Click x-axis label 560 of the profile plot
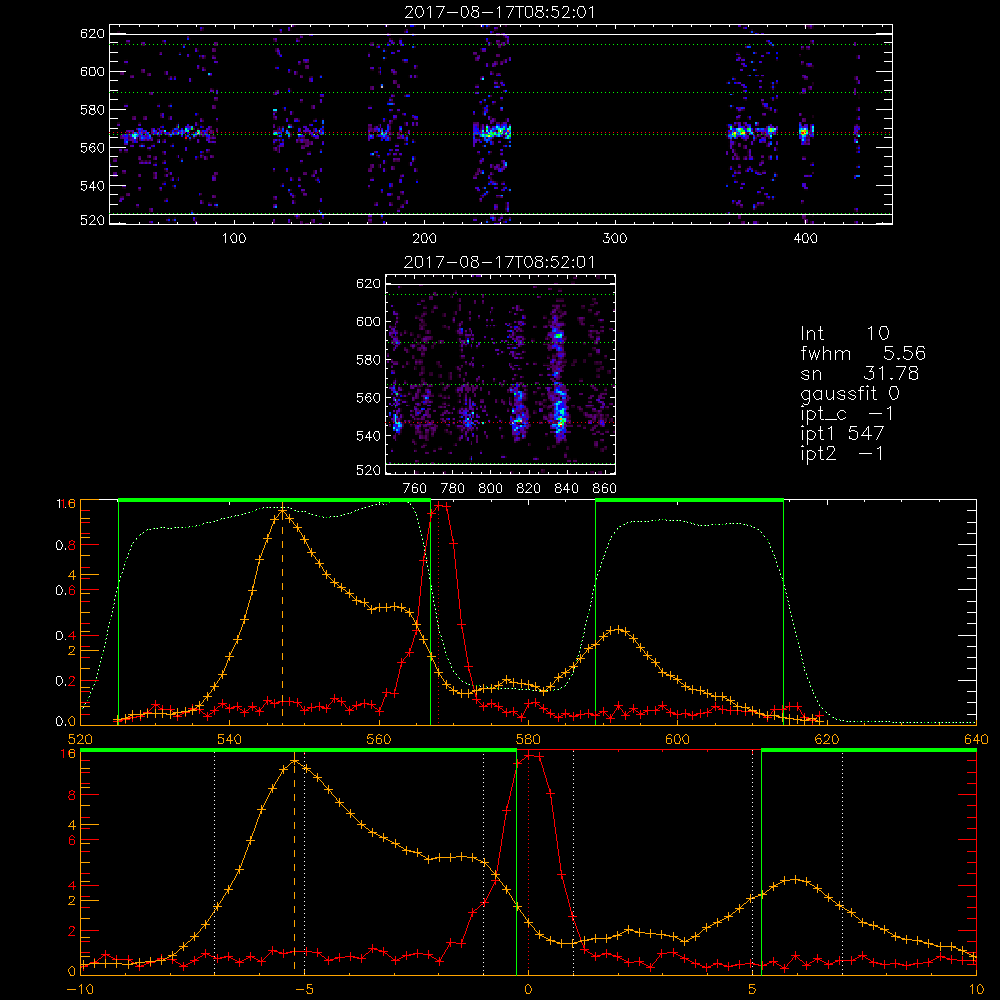 click(x=379, y=739)
